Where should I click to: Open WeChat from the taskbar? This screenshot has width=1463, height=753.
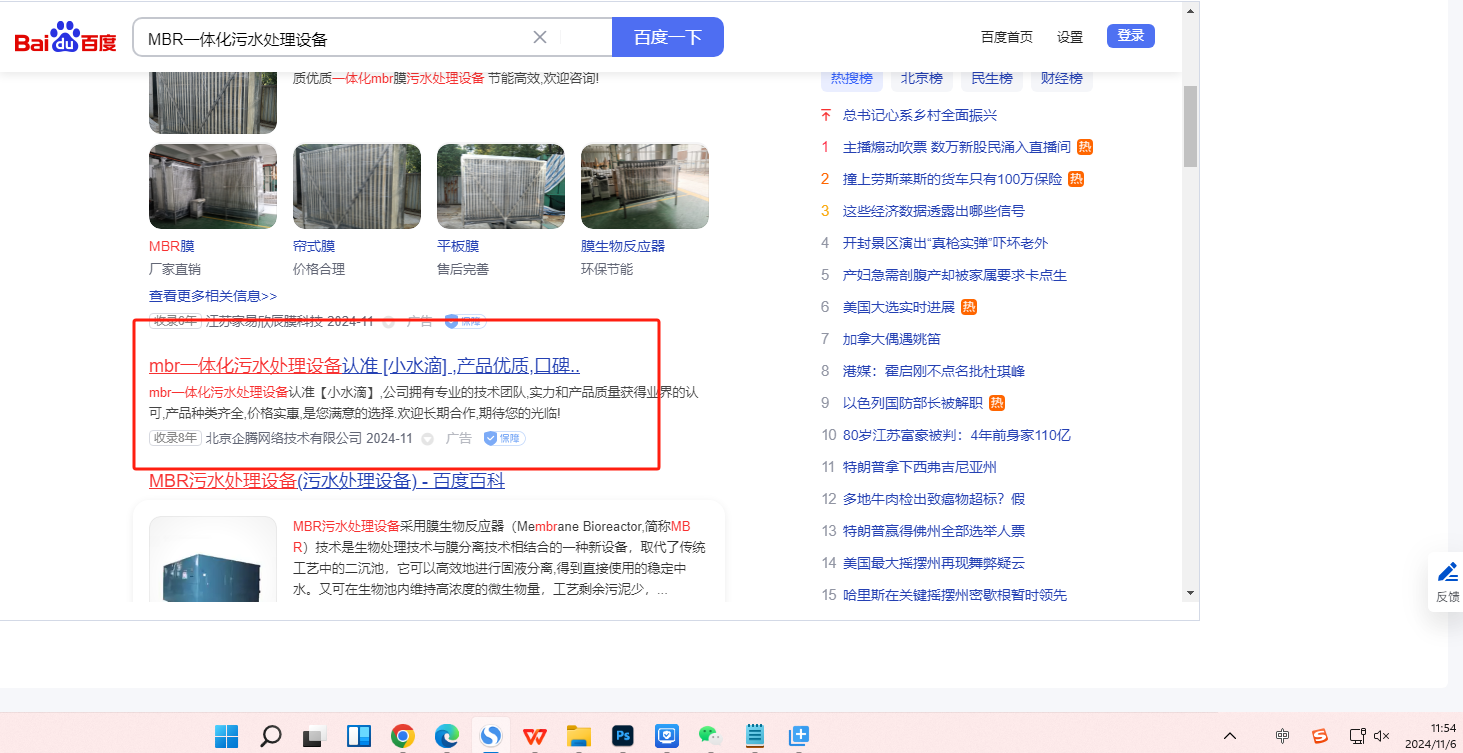tap(710, 737)
